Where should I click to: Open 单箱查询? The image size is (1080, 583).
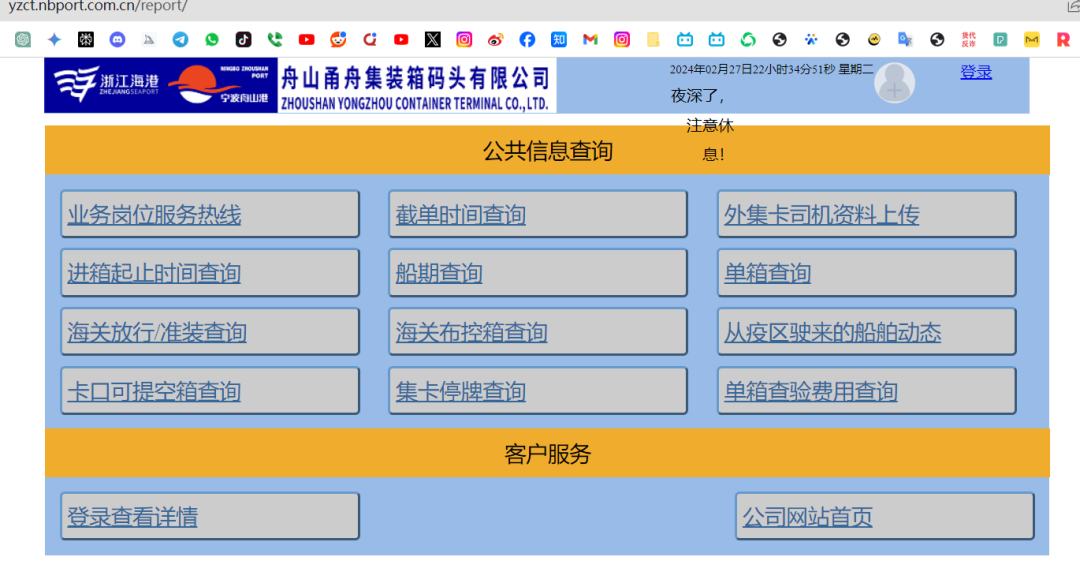(766, 272)
